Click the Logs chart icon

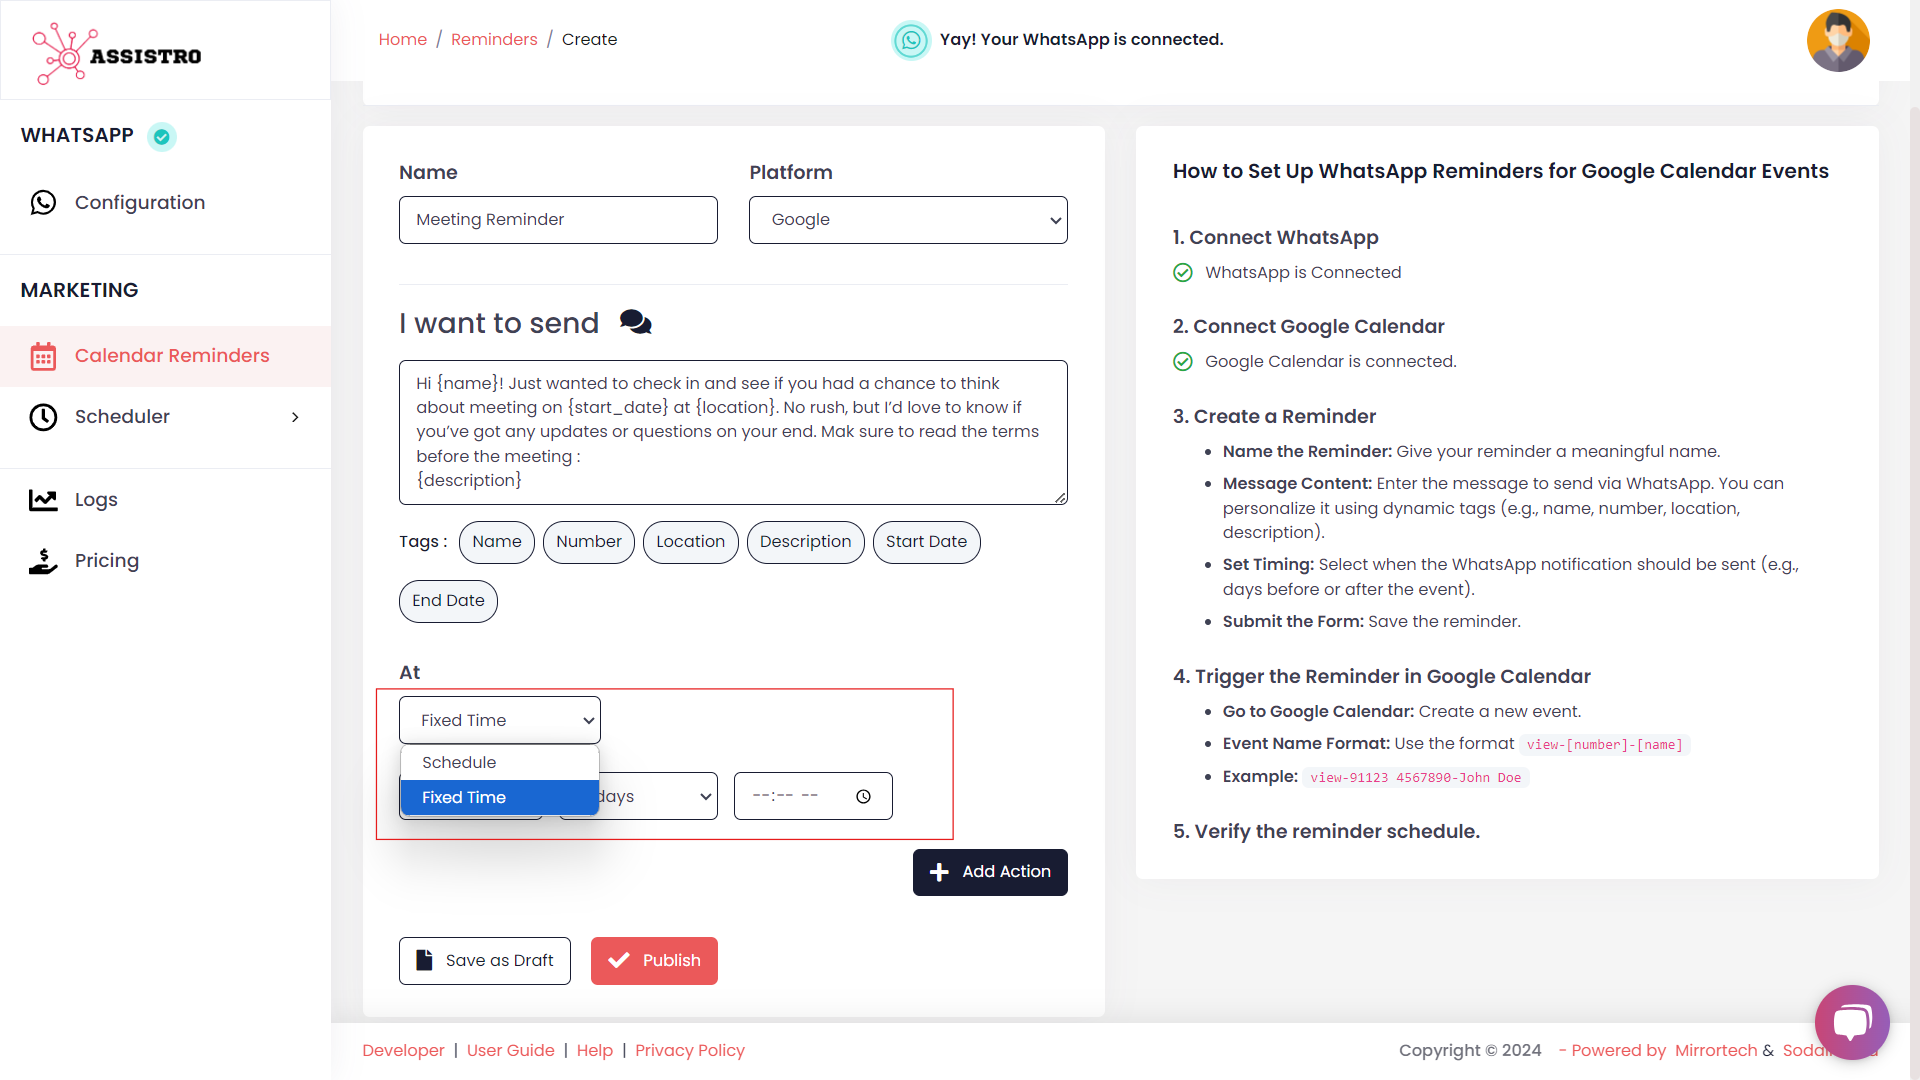click(x=43, y=500)
